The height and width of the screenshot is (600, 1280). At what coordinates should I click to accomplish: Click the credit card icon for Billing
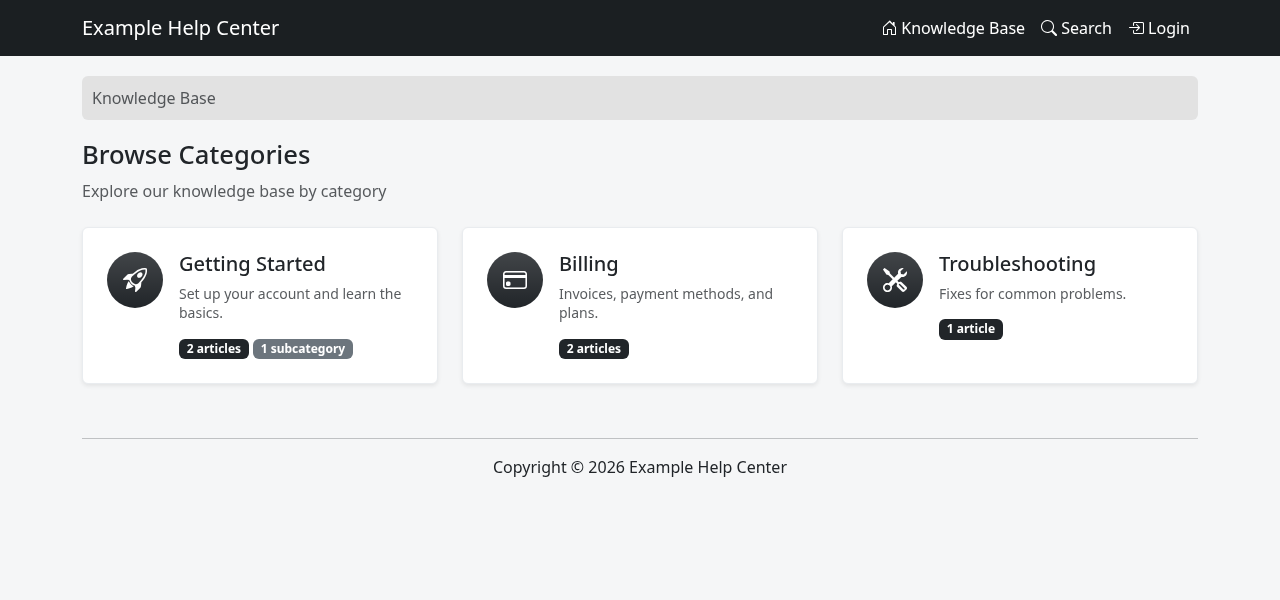[515, 280]
